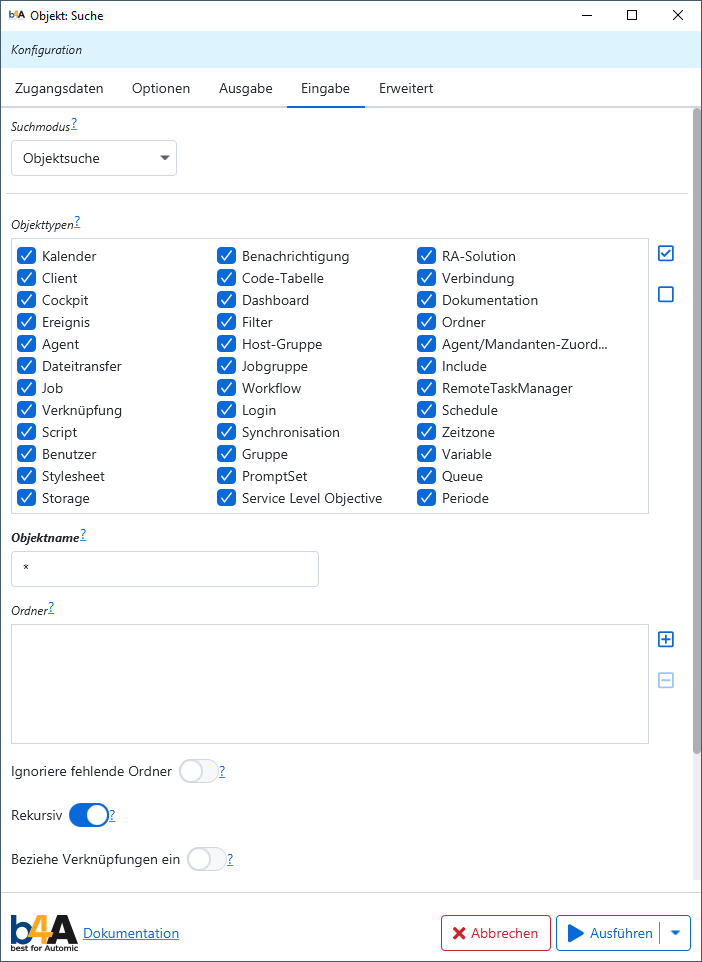
Task: Switch to the Zugangsdaten tab
Action: 59,88
